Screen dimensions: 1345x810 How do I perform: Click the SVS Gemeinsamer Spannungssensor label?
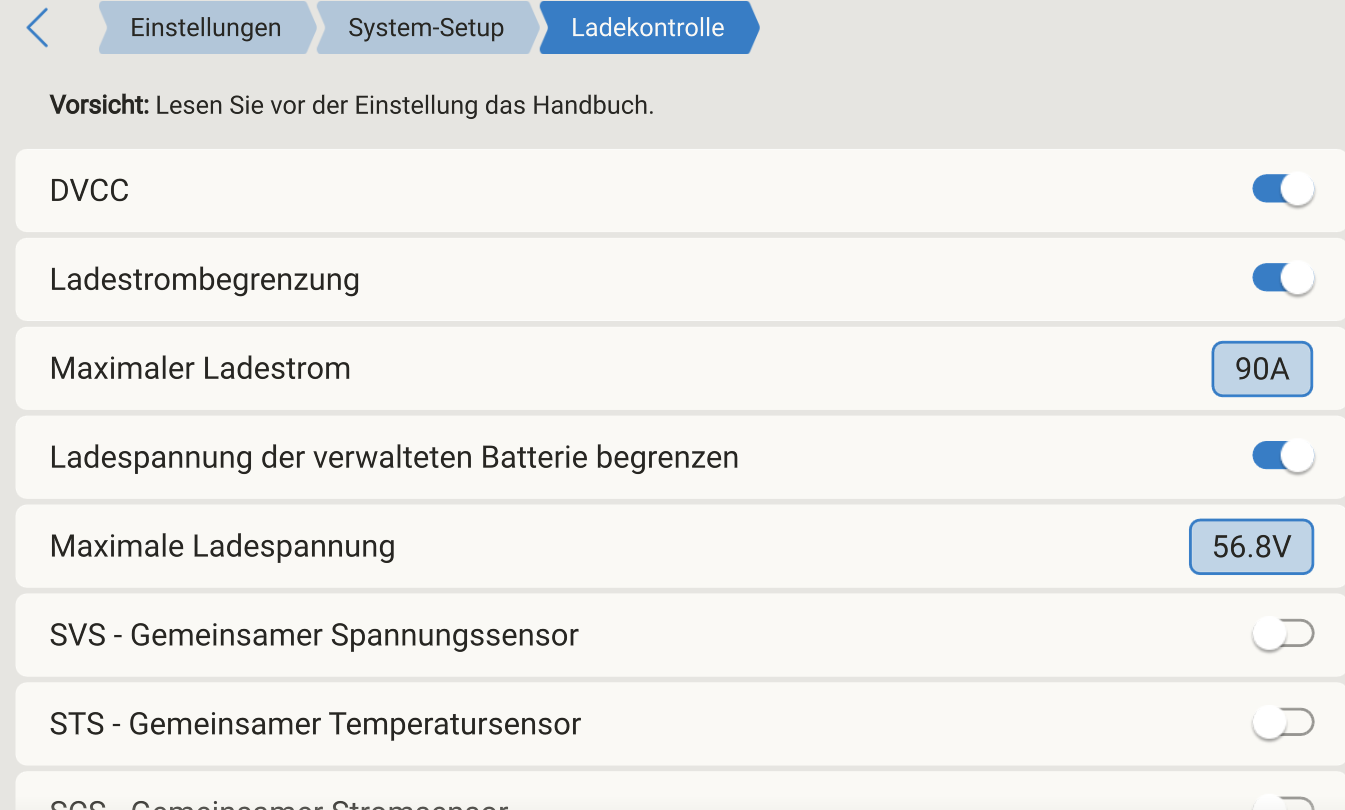pos(314,635)
